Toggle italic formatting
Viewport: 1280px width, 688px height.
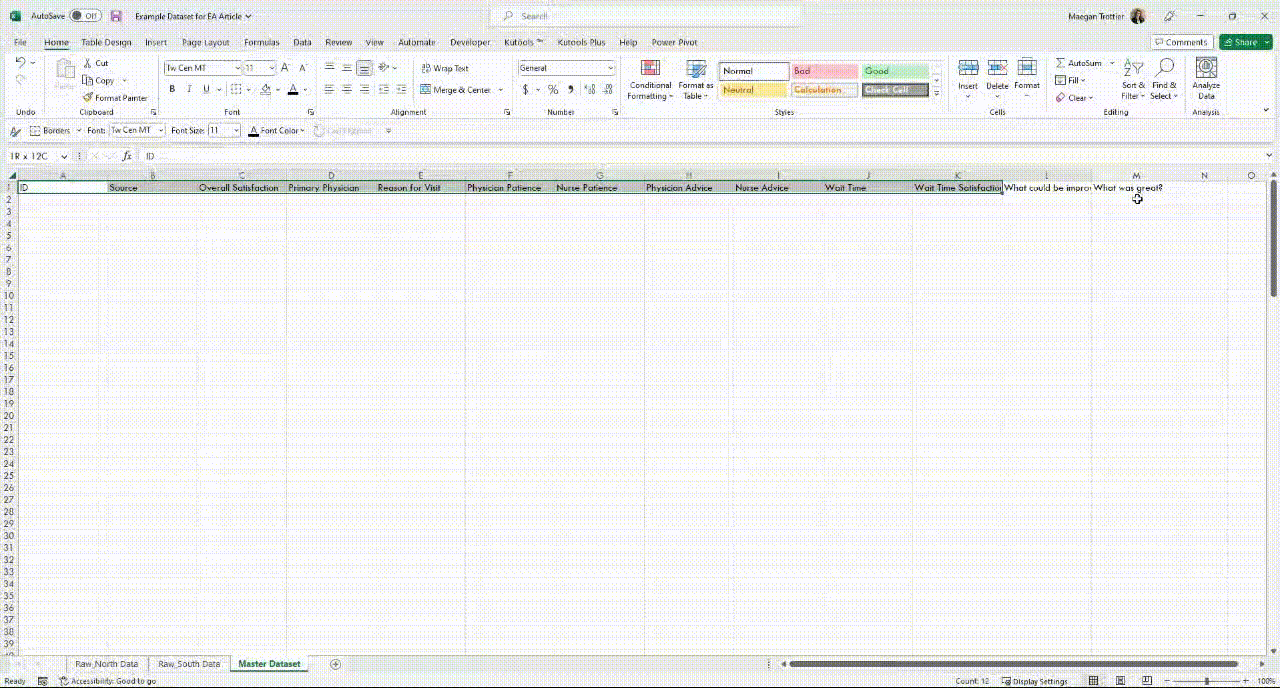click(x=187, y=89)
